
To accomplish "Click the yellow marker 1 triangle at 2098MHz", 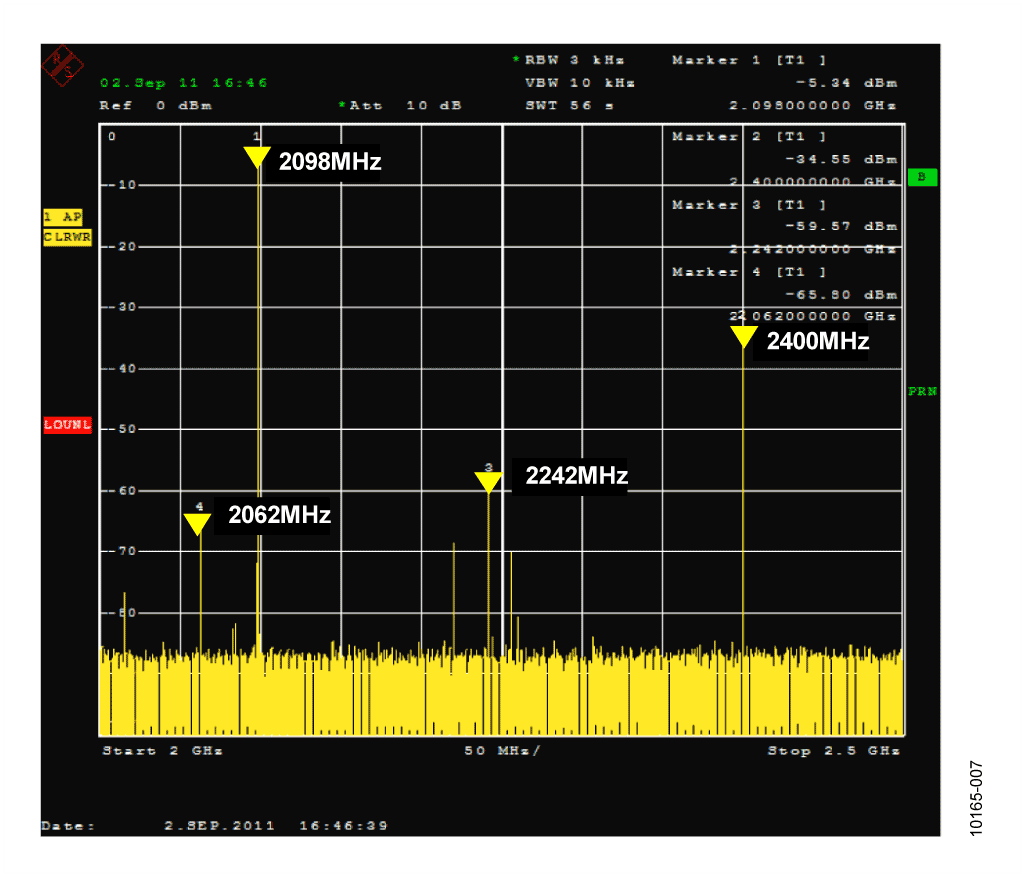I will point(257,158).
